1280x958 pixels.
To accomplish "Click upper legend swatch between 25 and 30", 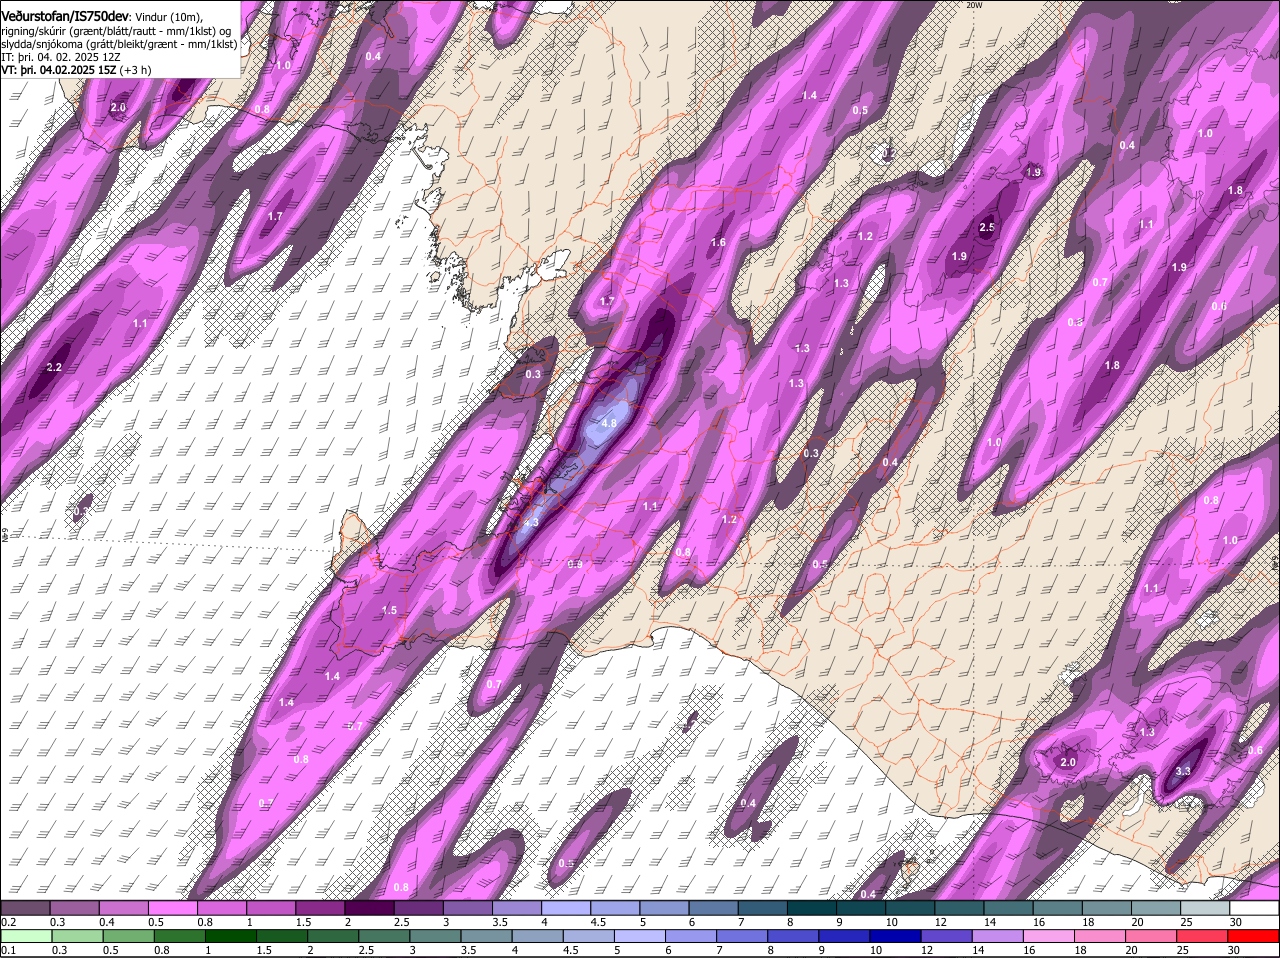I will pyautogui.click(x=1205, y=908).
